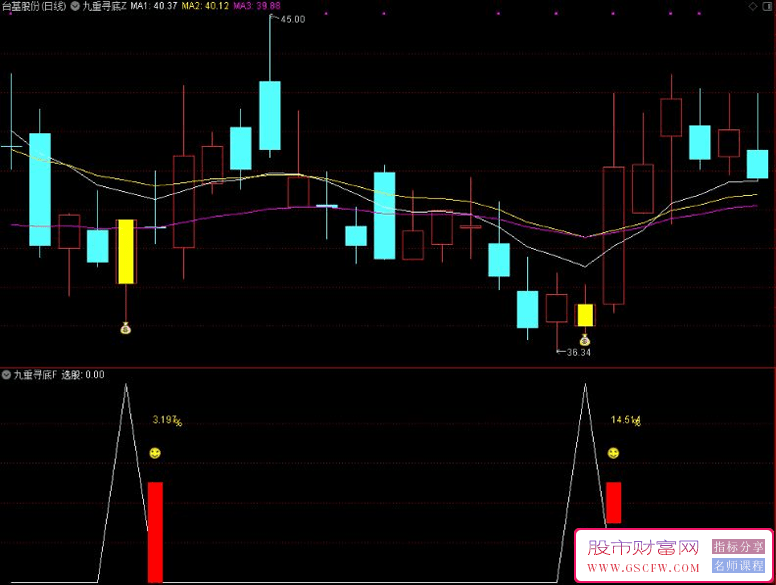
Task: Click the 36.34 low price label
Action: [x=578, y=353]
